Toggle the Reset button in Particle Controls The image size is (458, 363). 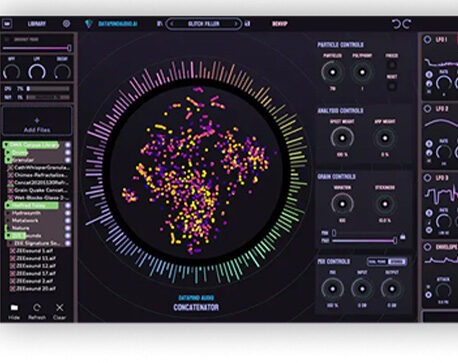[x=392, y=86]
